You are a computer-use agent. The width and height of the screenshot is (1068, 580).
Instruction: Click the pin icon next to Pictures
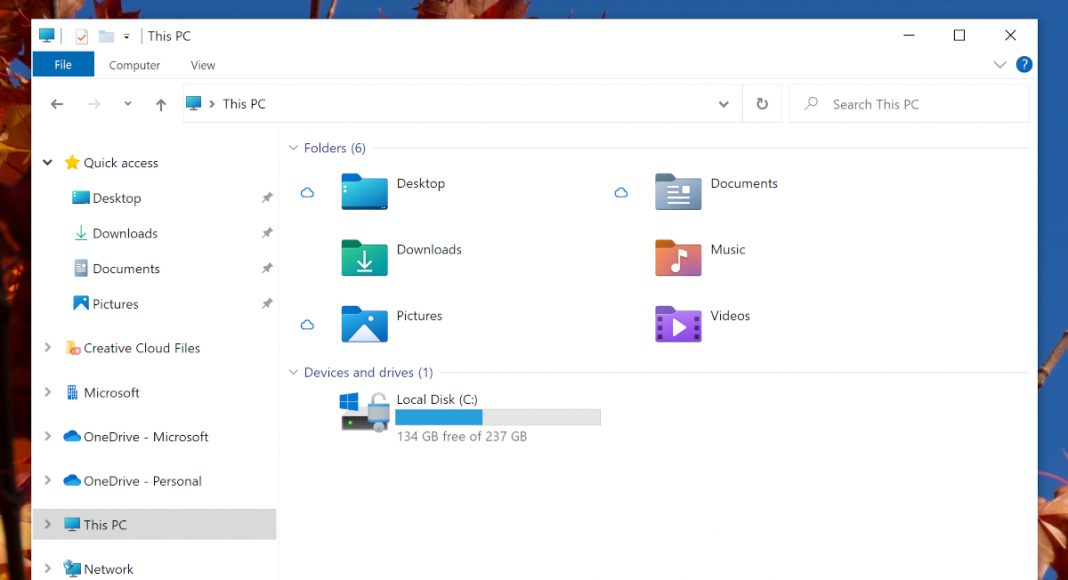click(267, 304)
